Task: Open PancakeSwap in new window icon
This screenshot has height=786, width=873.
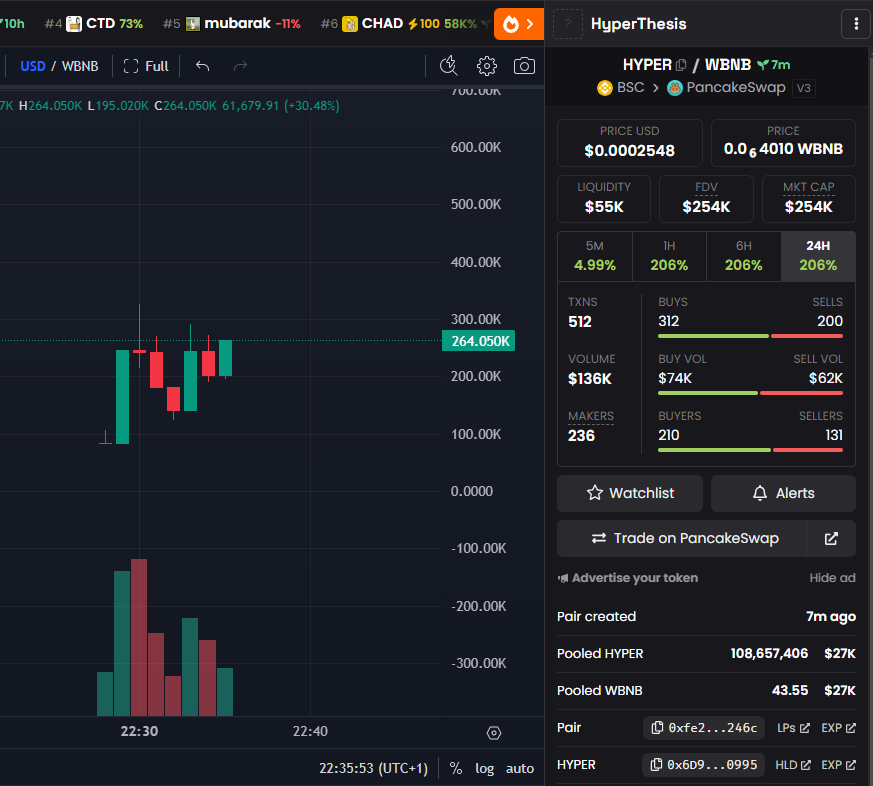Action: coord(831,538)
